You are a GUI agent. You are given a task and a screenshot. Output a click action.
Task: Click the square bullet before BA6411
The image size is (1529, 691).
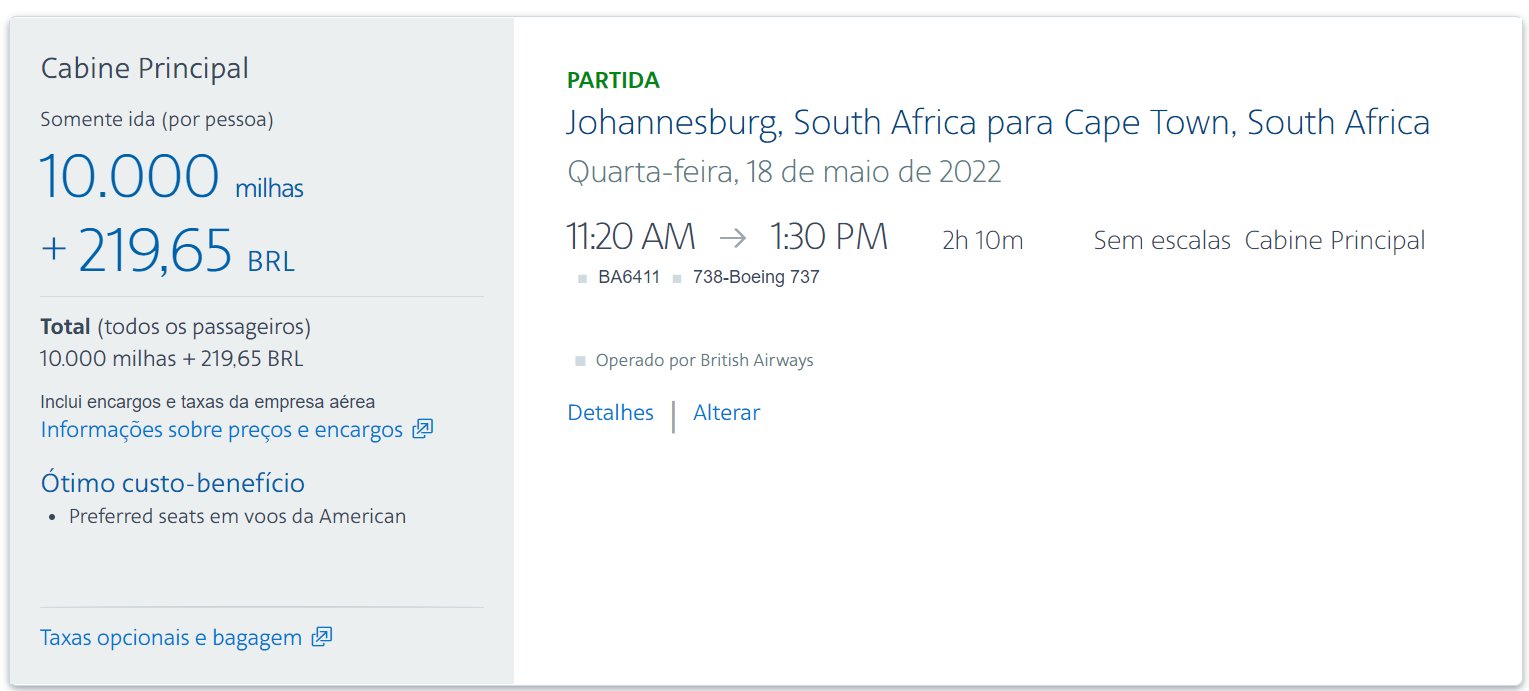click(583, 279)
